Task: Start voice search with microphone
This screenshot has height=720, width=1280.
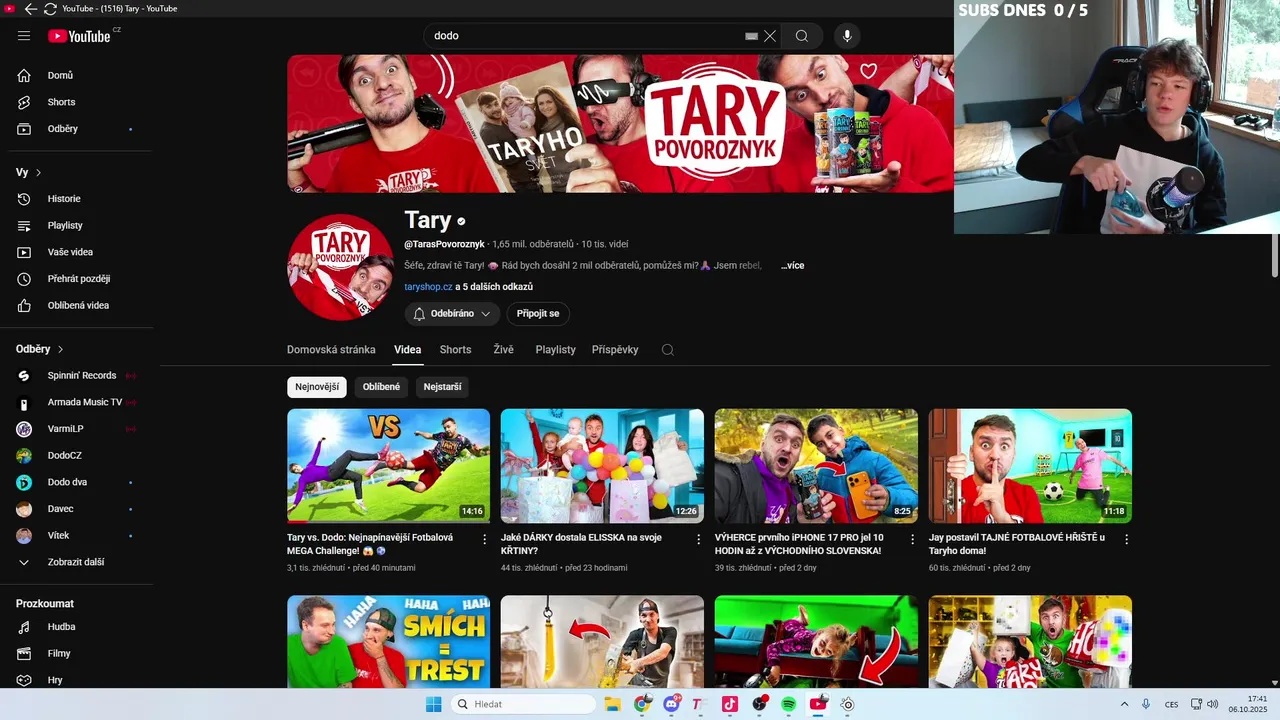Action: point(847,36)
